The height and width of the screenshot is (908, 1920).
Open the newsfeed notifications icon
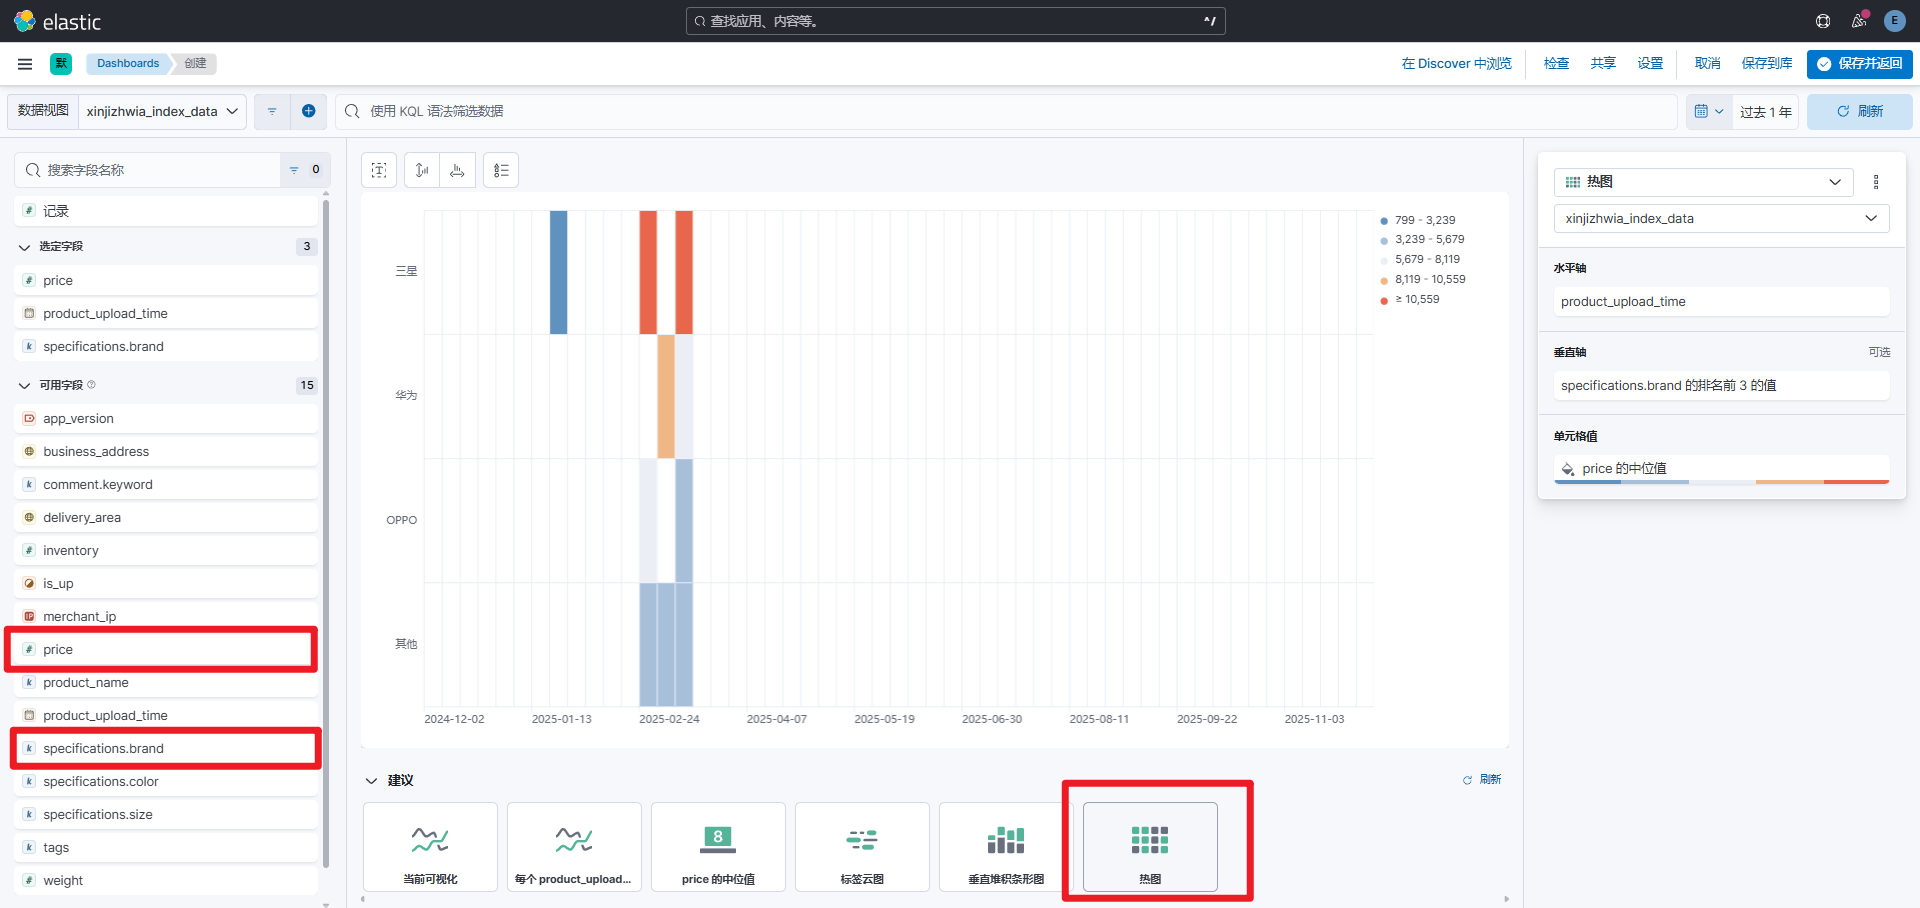(1859, 21)
